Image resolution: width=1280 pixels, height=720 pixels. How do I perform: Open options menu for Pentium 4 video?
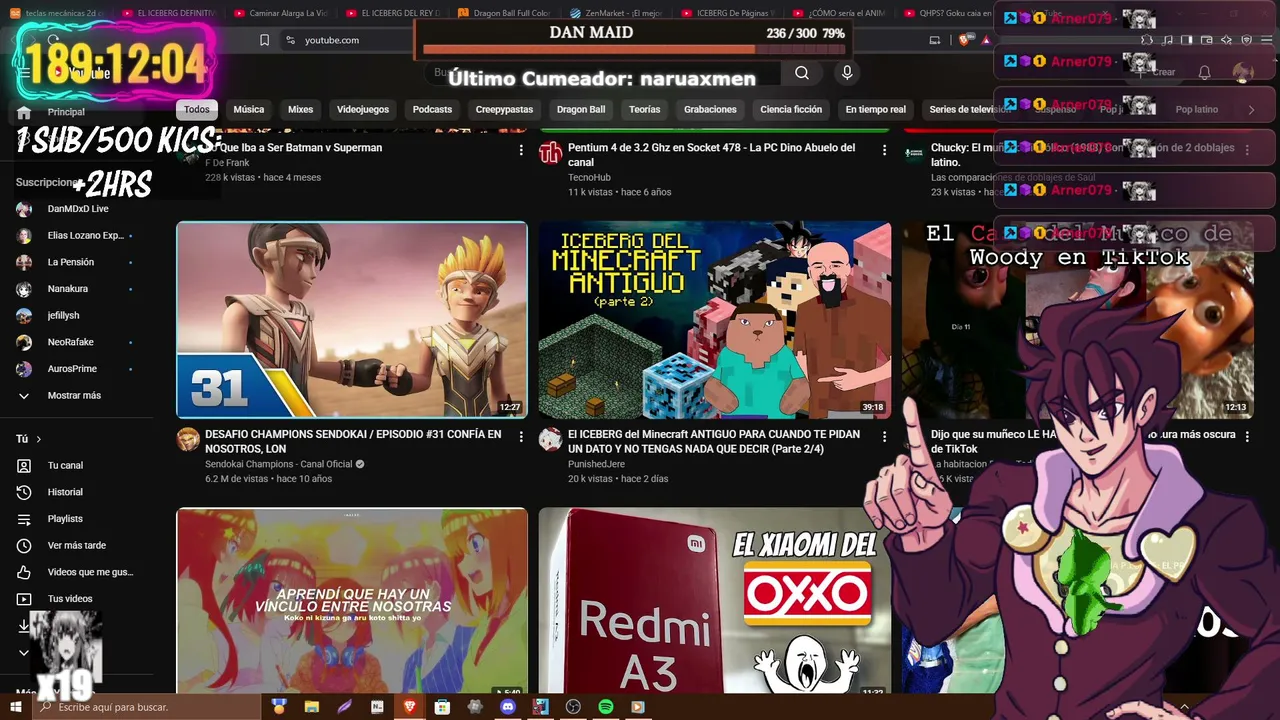tap(884, 150)
